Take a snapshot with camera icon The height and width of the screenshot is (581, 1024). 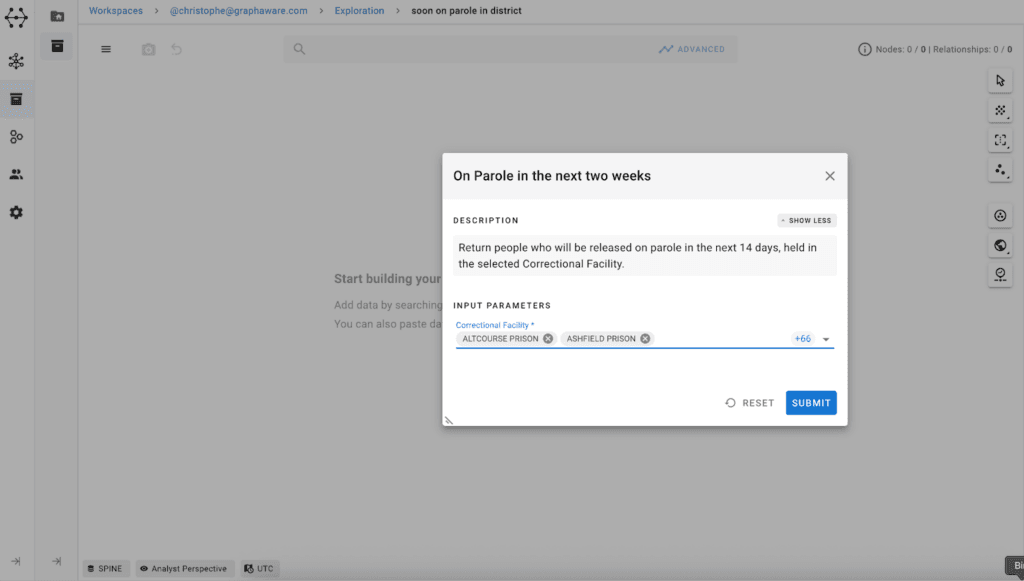(148, 49)
